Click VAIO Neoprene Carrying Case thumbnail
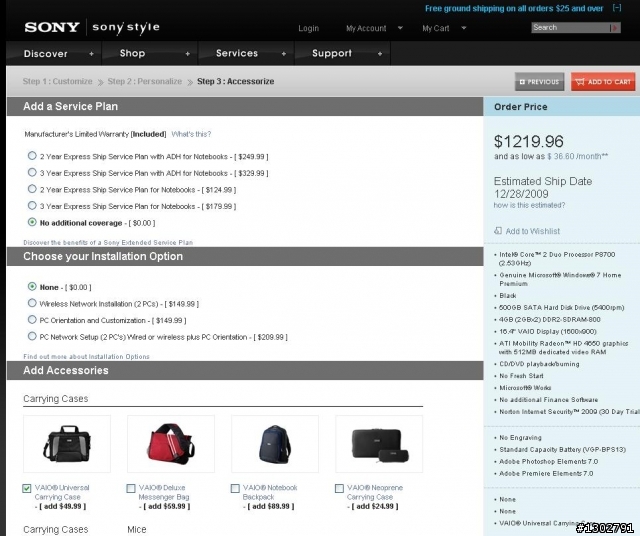 (x=379, y=444)
